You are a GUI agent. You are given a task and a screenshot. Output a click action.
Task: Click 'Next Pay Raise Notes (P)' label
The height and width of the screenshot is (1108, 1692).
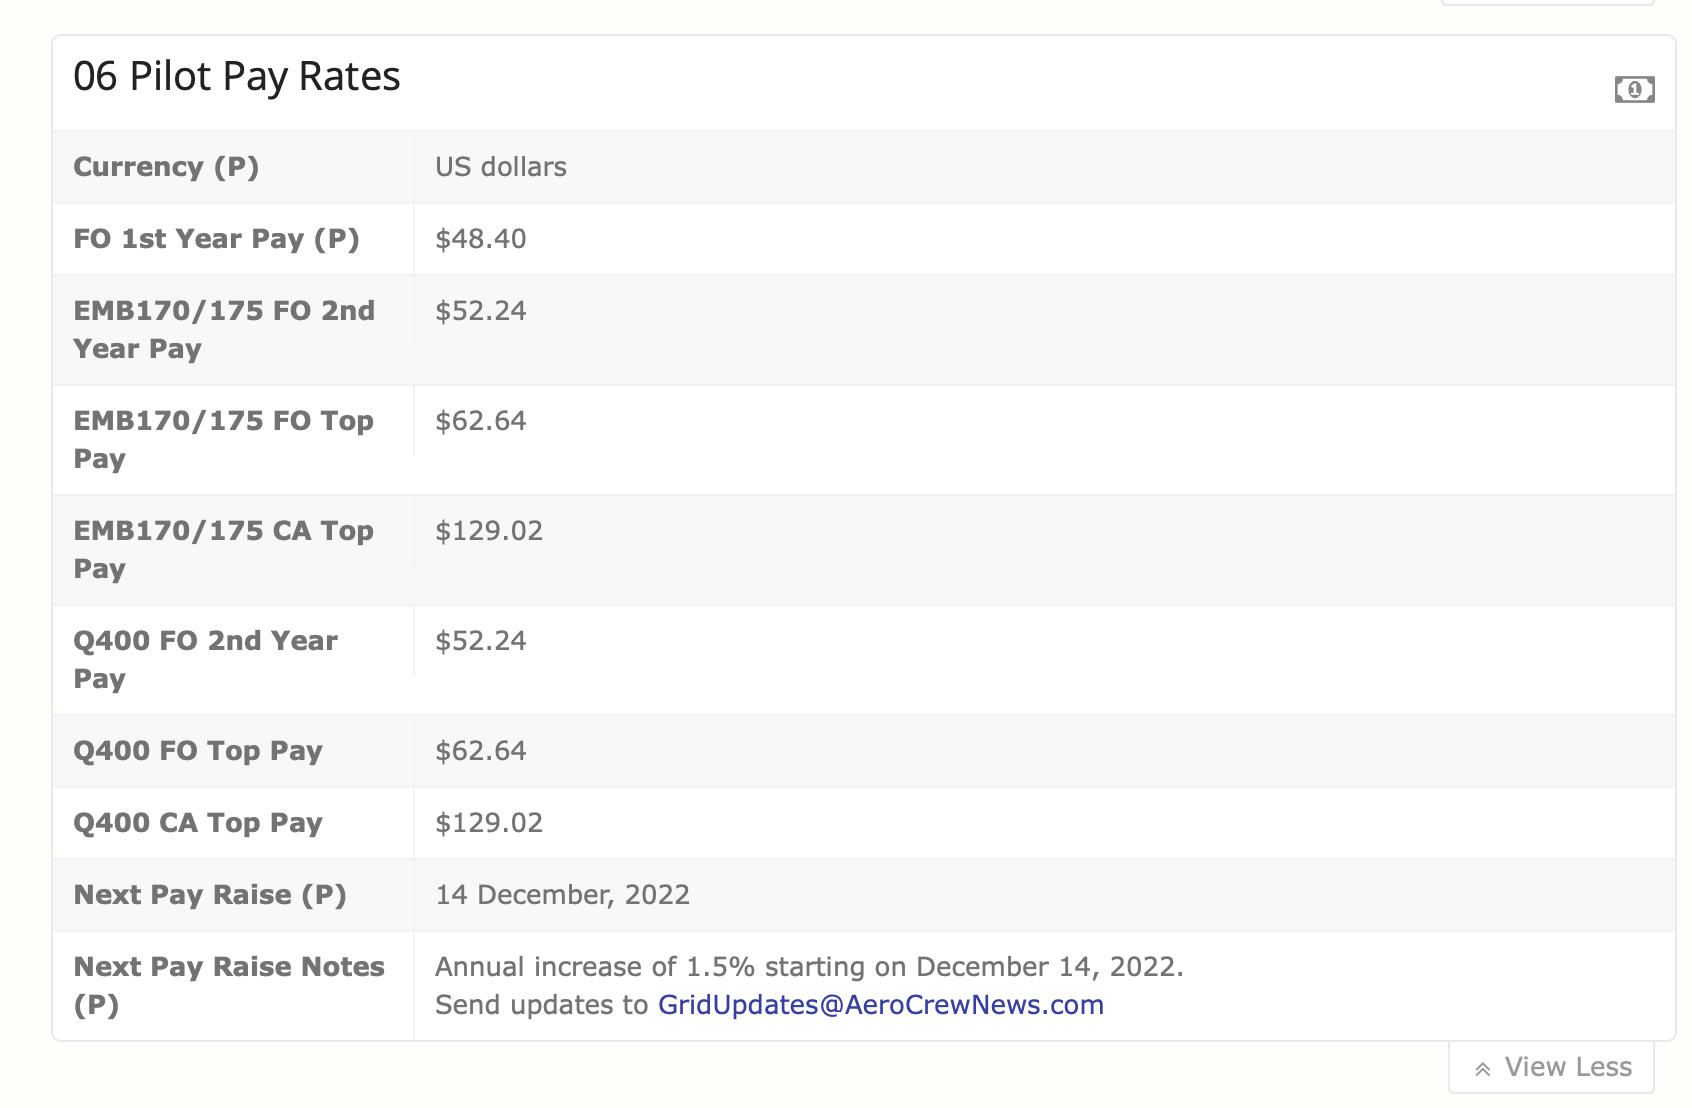[229, 985]
